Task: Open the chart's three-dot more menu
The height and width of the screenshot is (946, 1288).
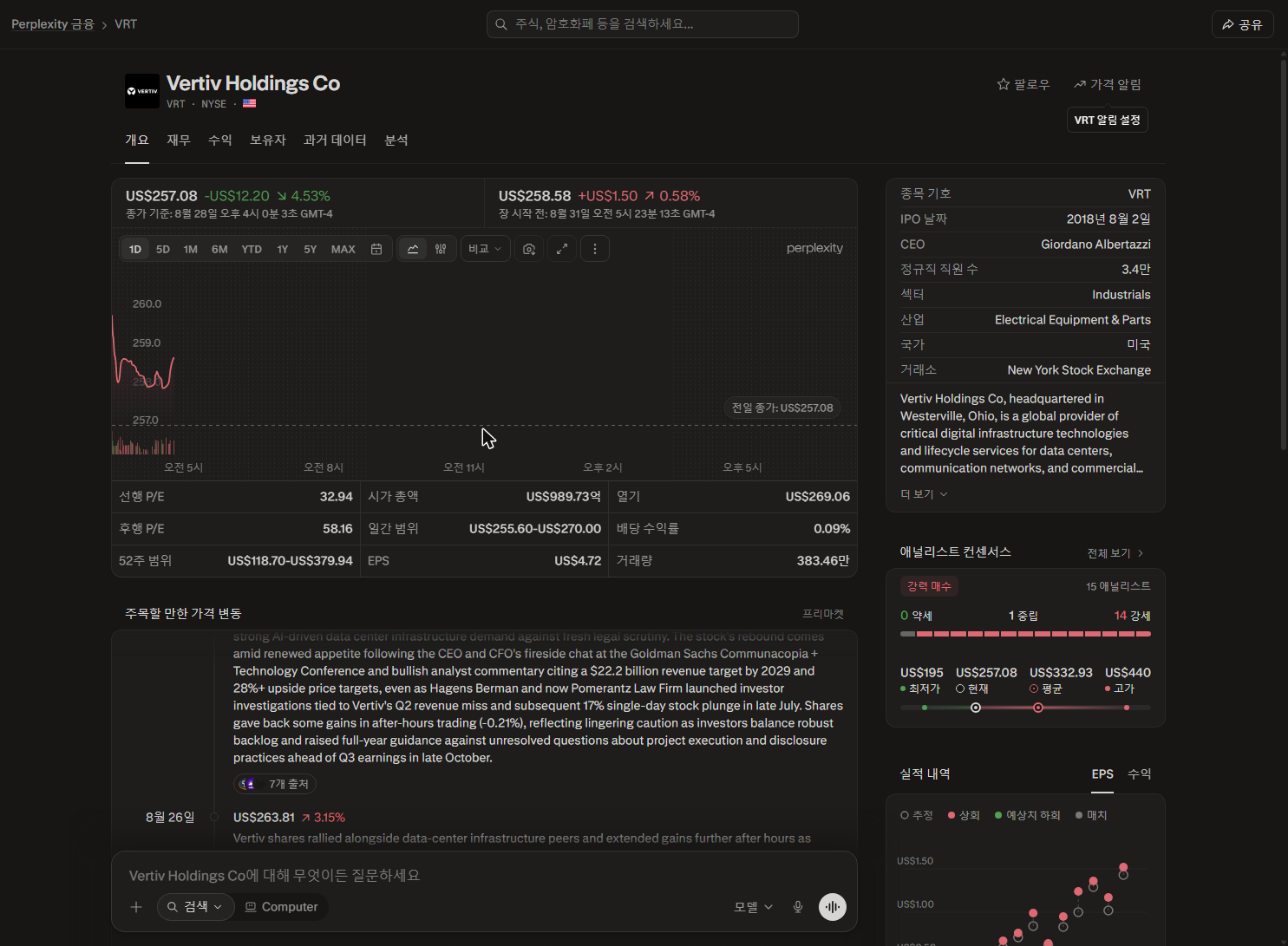Action: pyautogui.click(x=595, y=249)
